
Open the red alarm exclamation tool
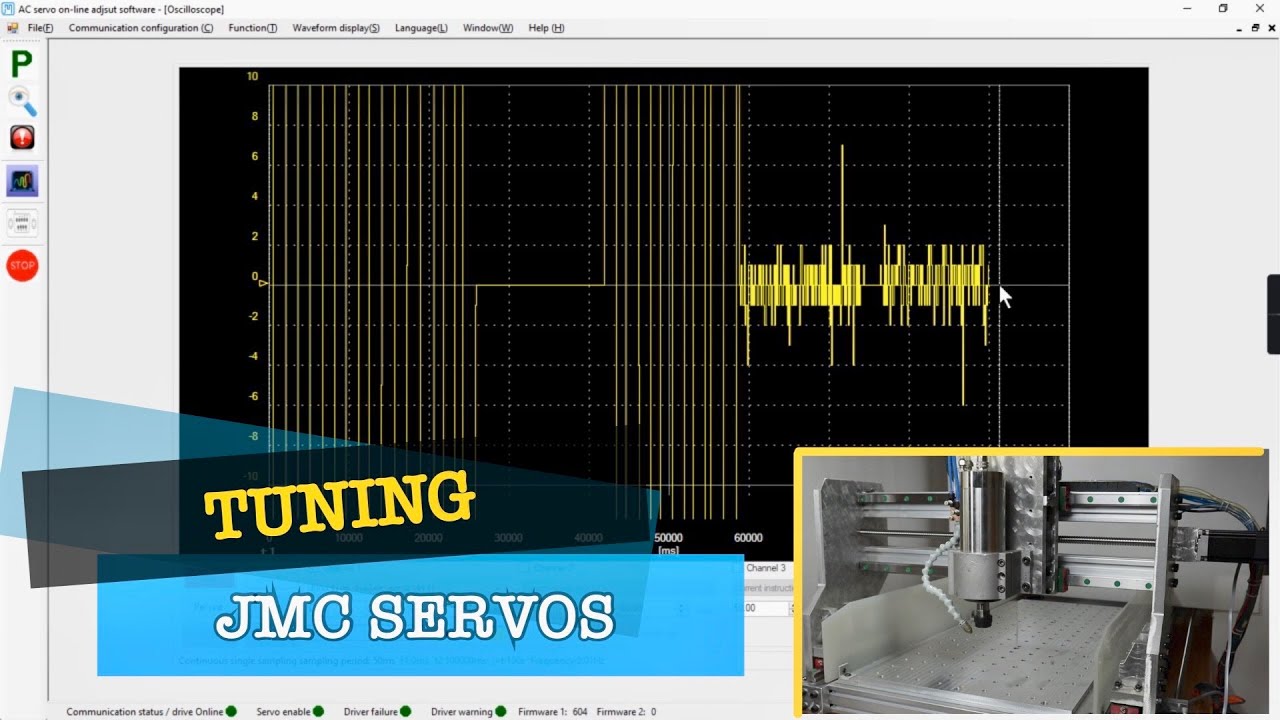coord(22,137)
